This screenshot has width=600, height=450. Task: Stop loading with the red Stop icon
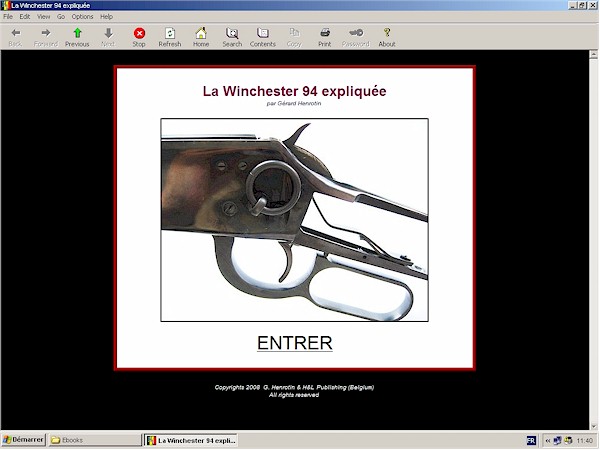pyautogui.click(x=139, y=33)
